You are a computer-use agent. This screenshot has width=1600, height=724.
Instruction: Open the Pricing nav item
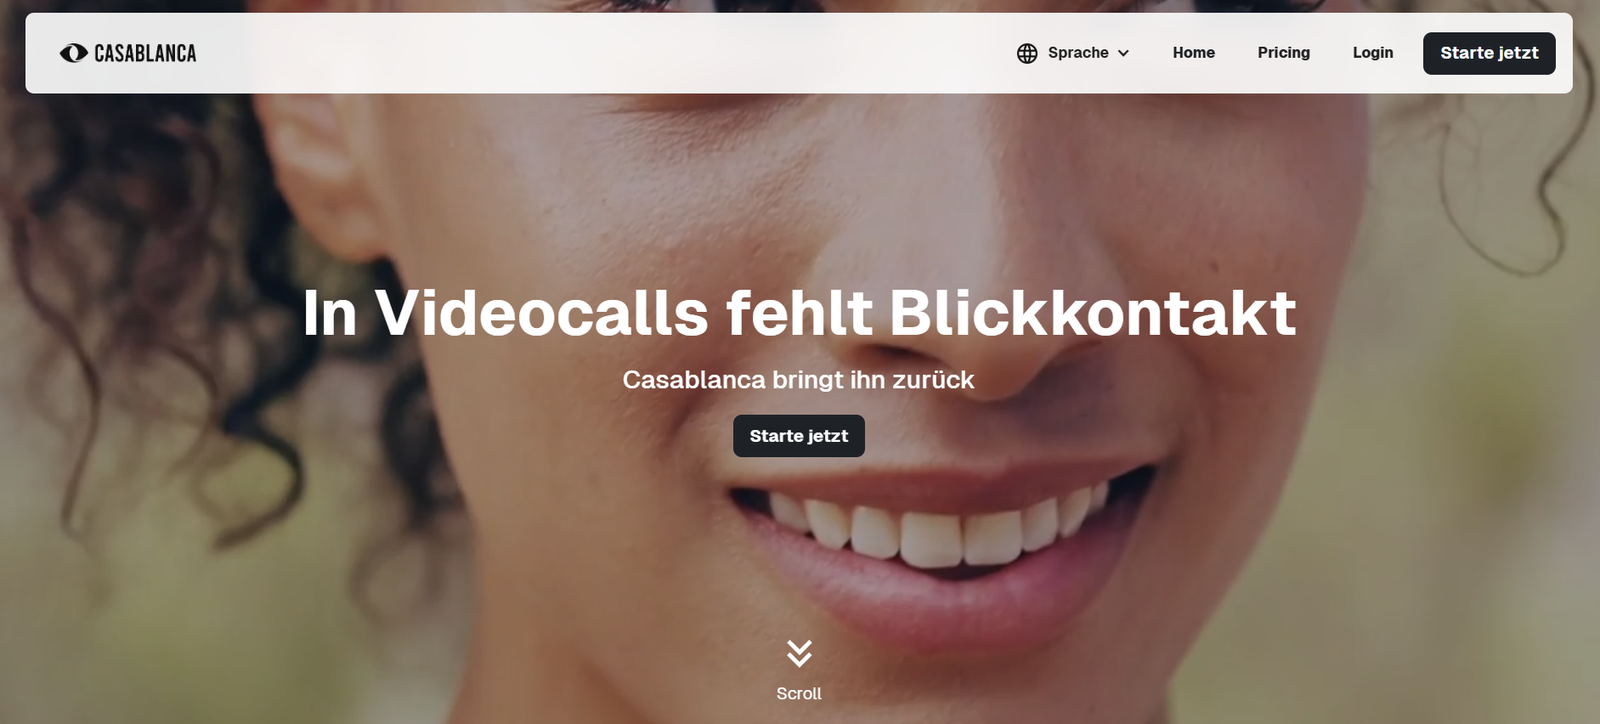pos(1284,53)
